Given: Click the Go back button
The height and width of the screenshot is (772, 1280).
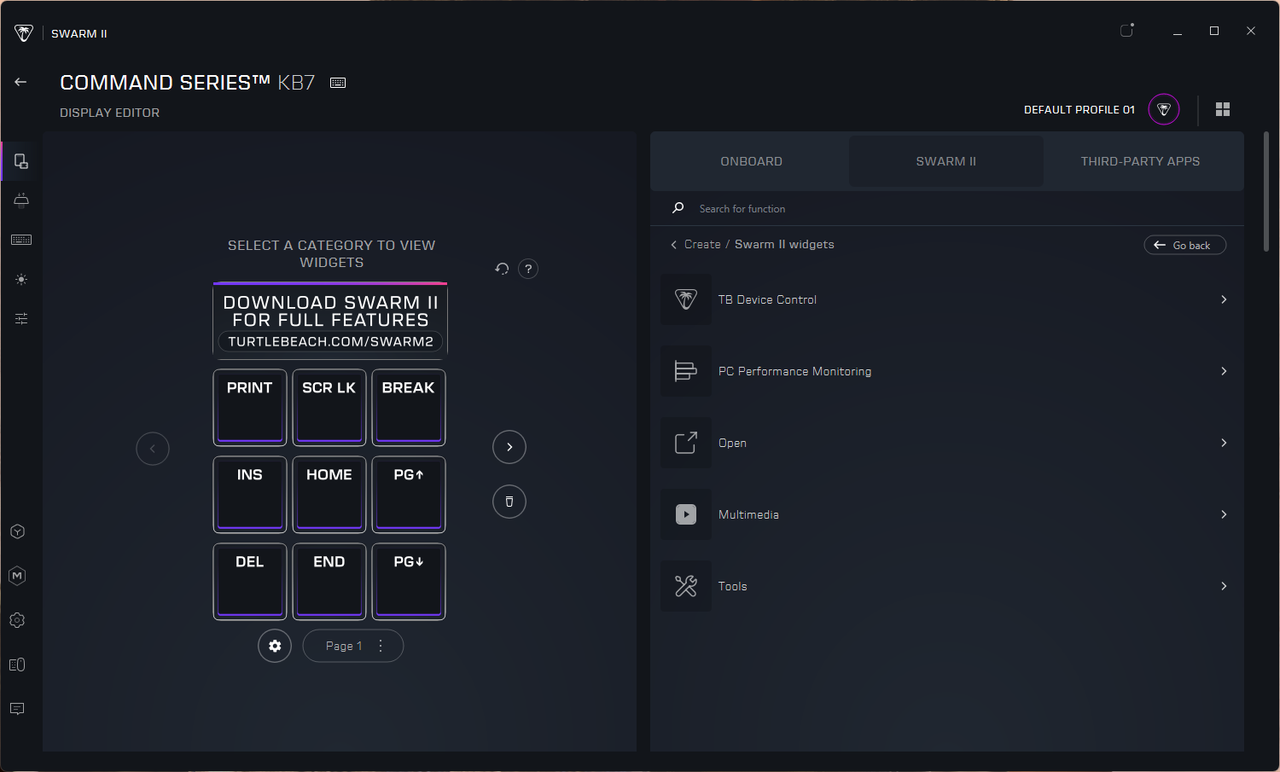Looking at the screenshot, I should click(1185, 245).
